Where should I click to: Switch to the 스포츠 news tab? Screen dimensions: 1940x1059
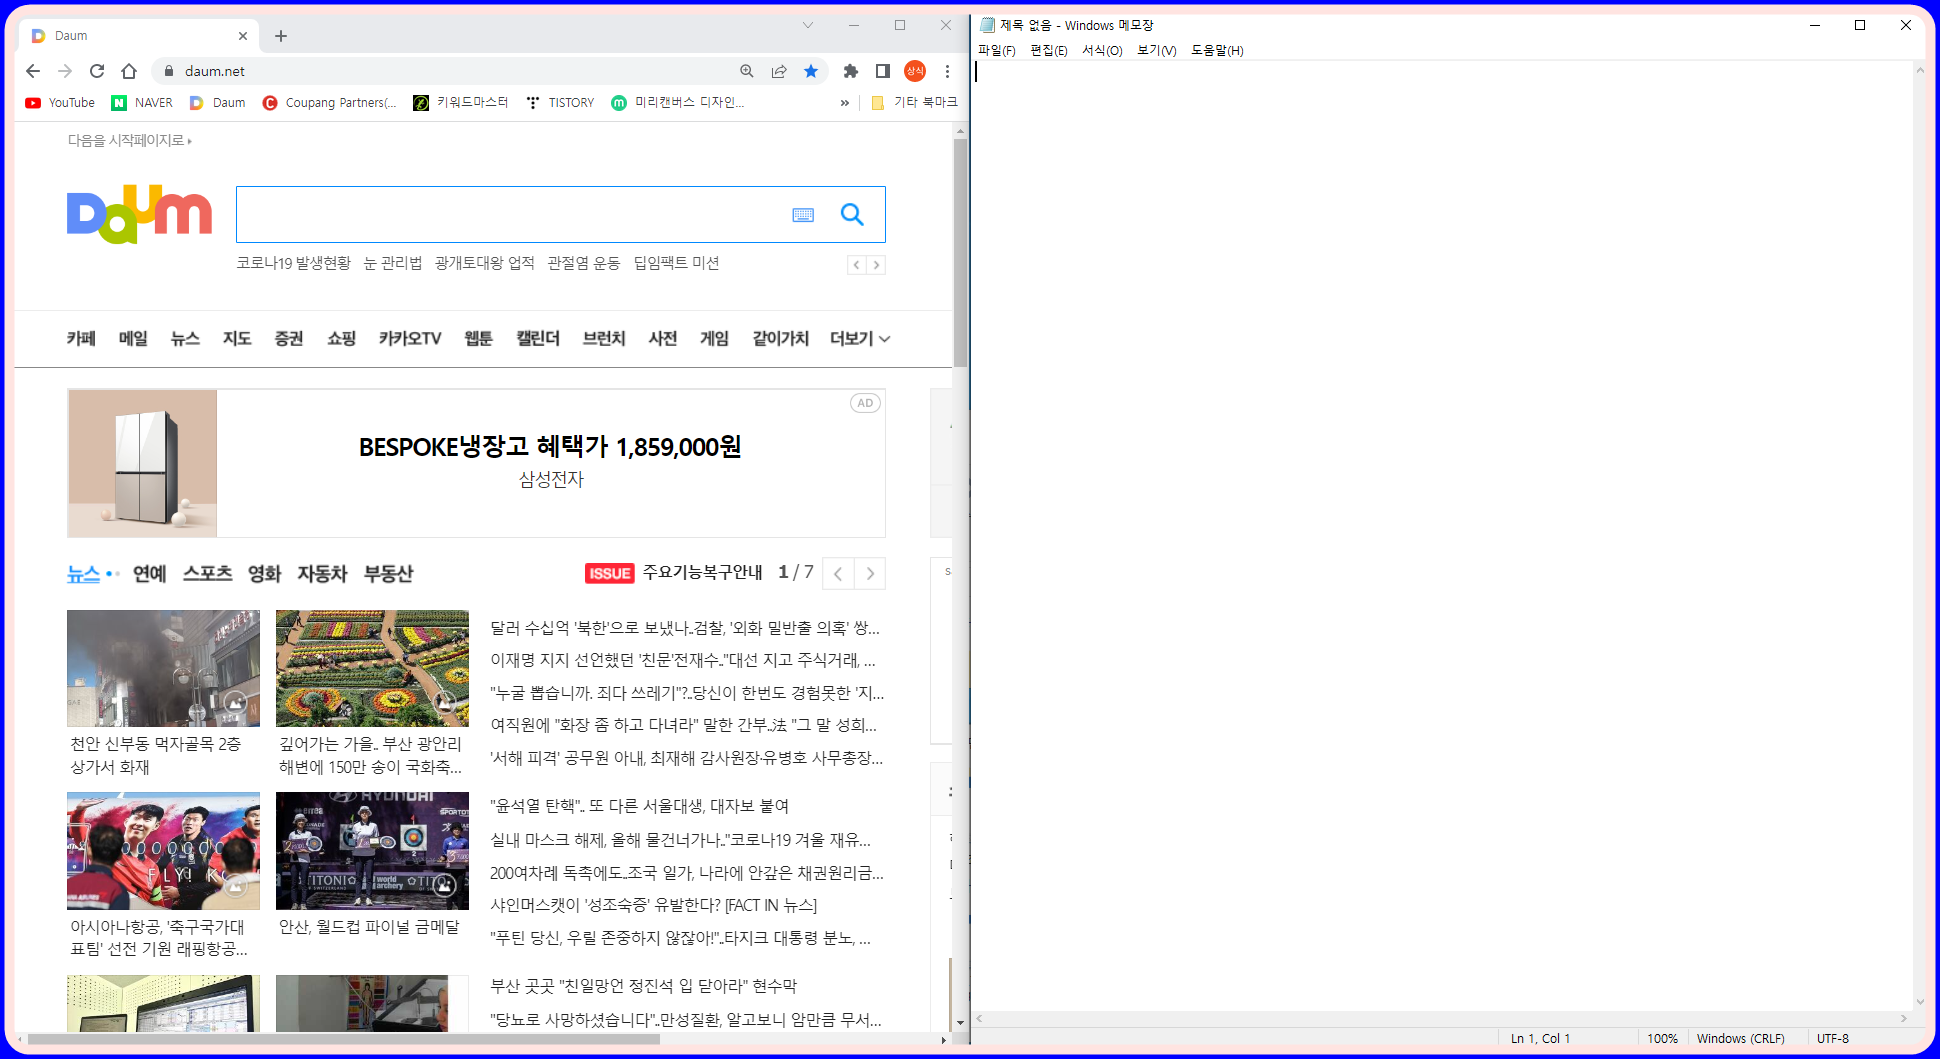point(208,574)
